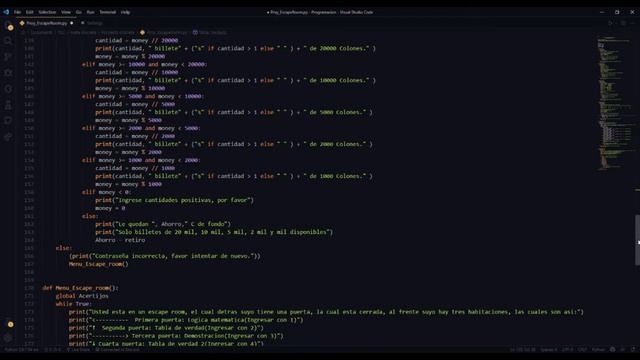Click the UTF-8 encoding status item
The width and height of the screenshot is (640, 360).
click(567, 350)
